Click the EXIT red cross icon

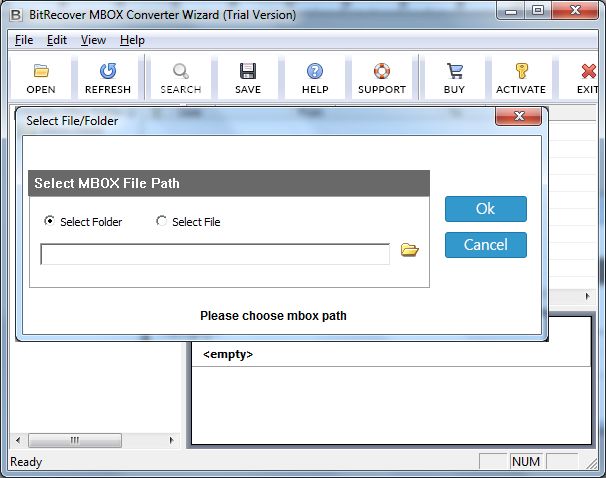pyautogui.click(x=588, y=71)
